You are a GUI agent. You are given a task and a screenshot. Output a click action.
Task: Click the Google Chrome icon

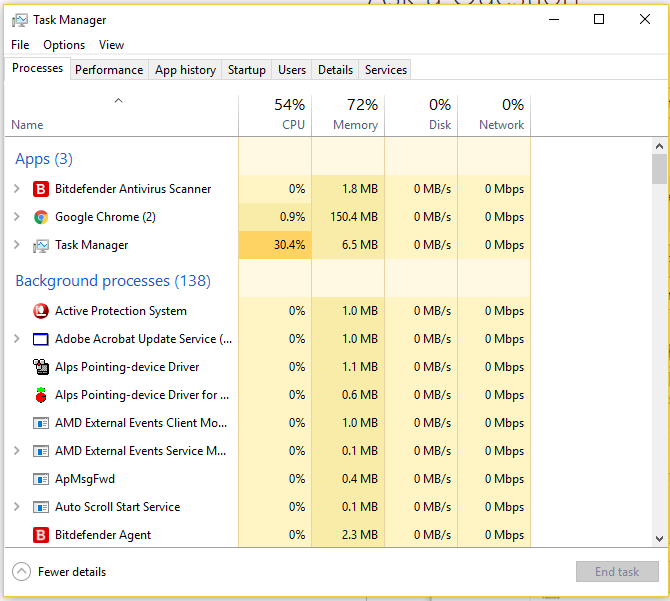tap(41, 217)
